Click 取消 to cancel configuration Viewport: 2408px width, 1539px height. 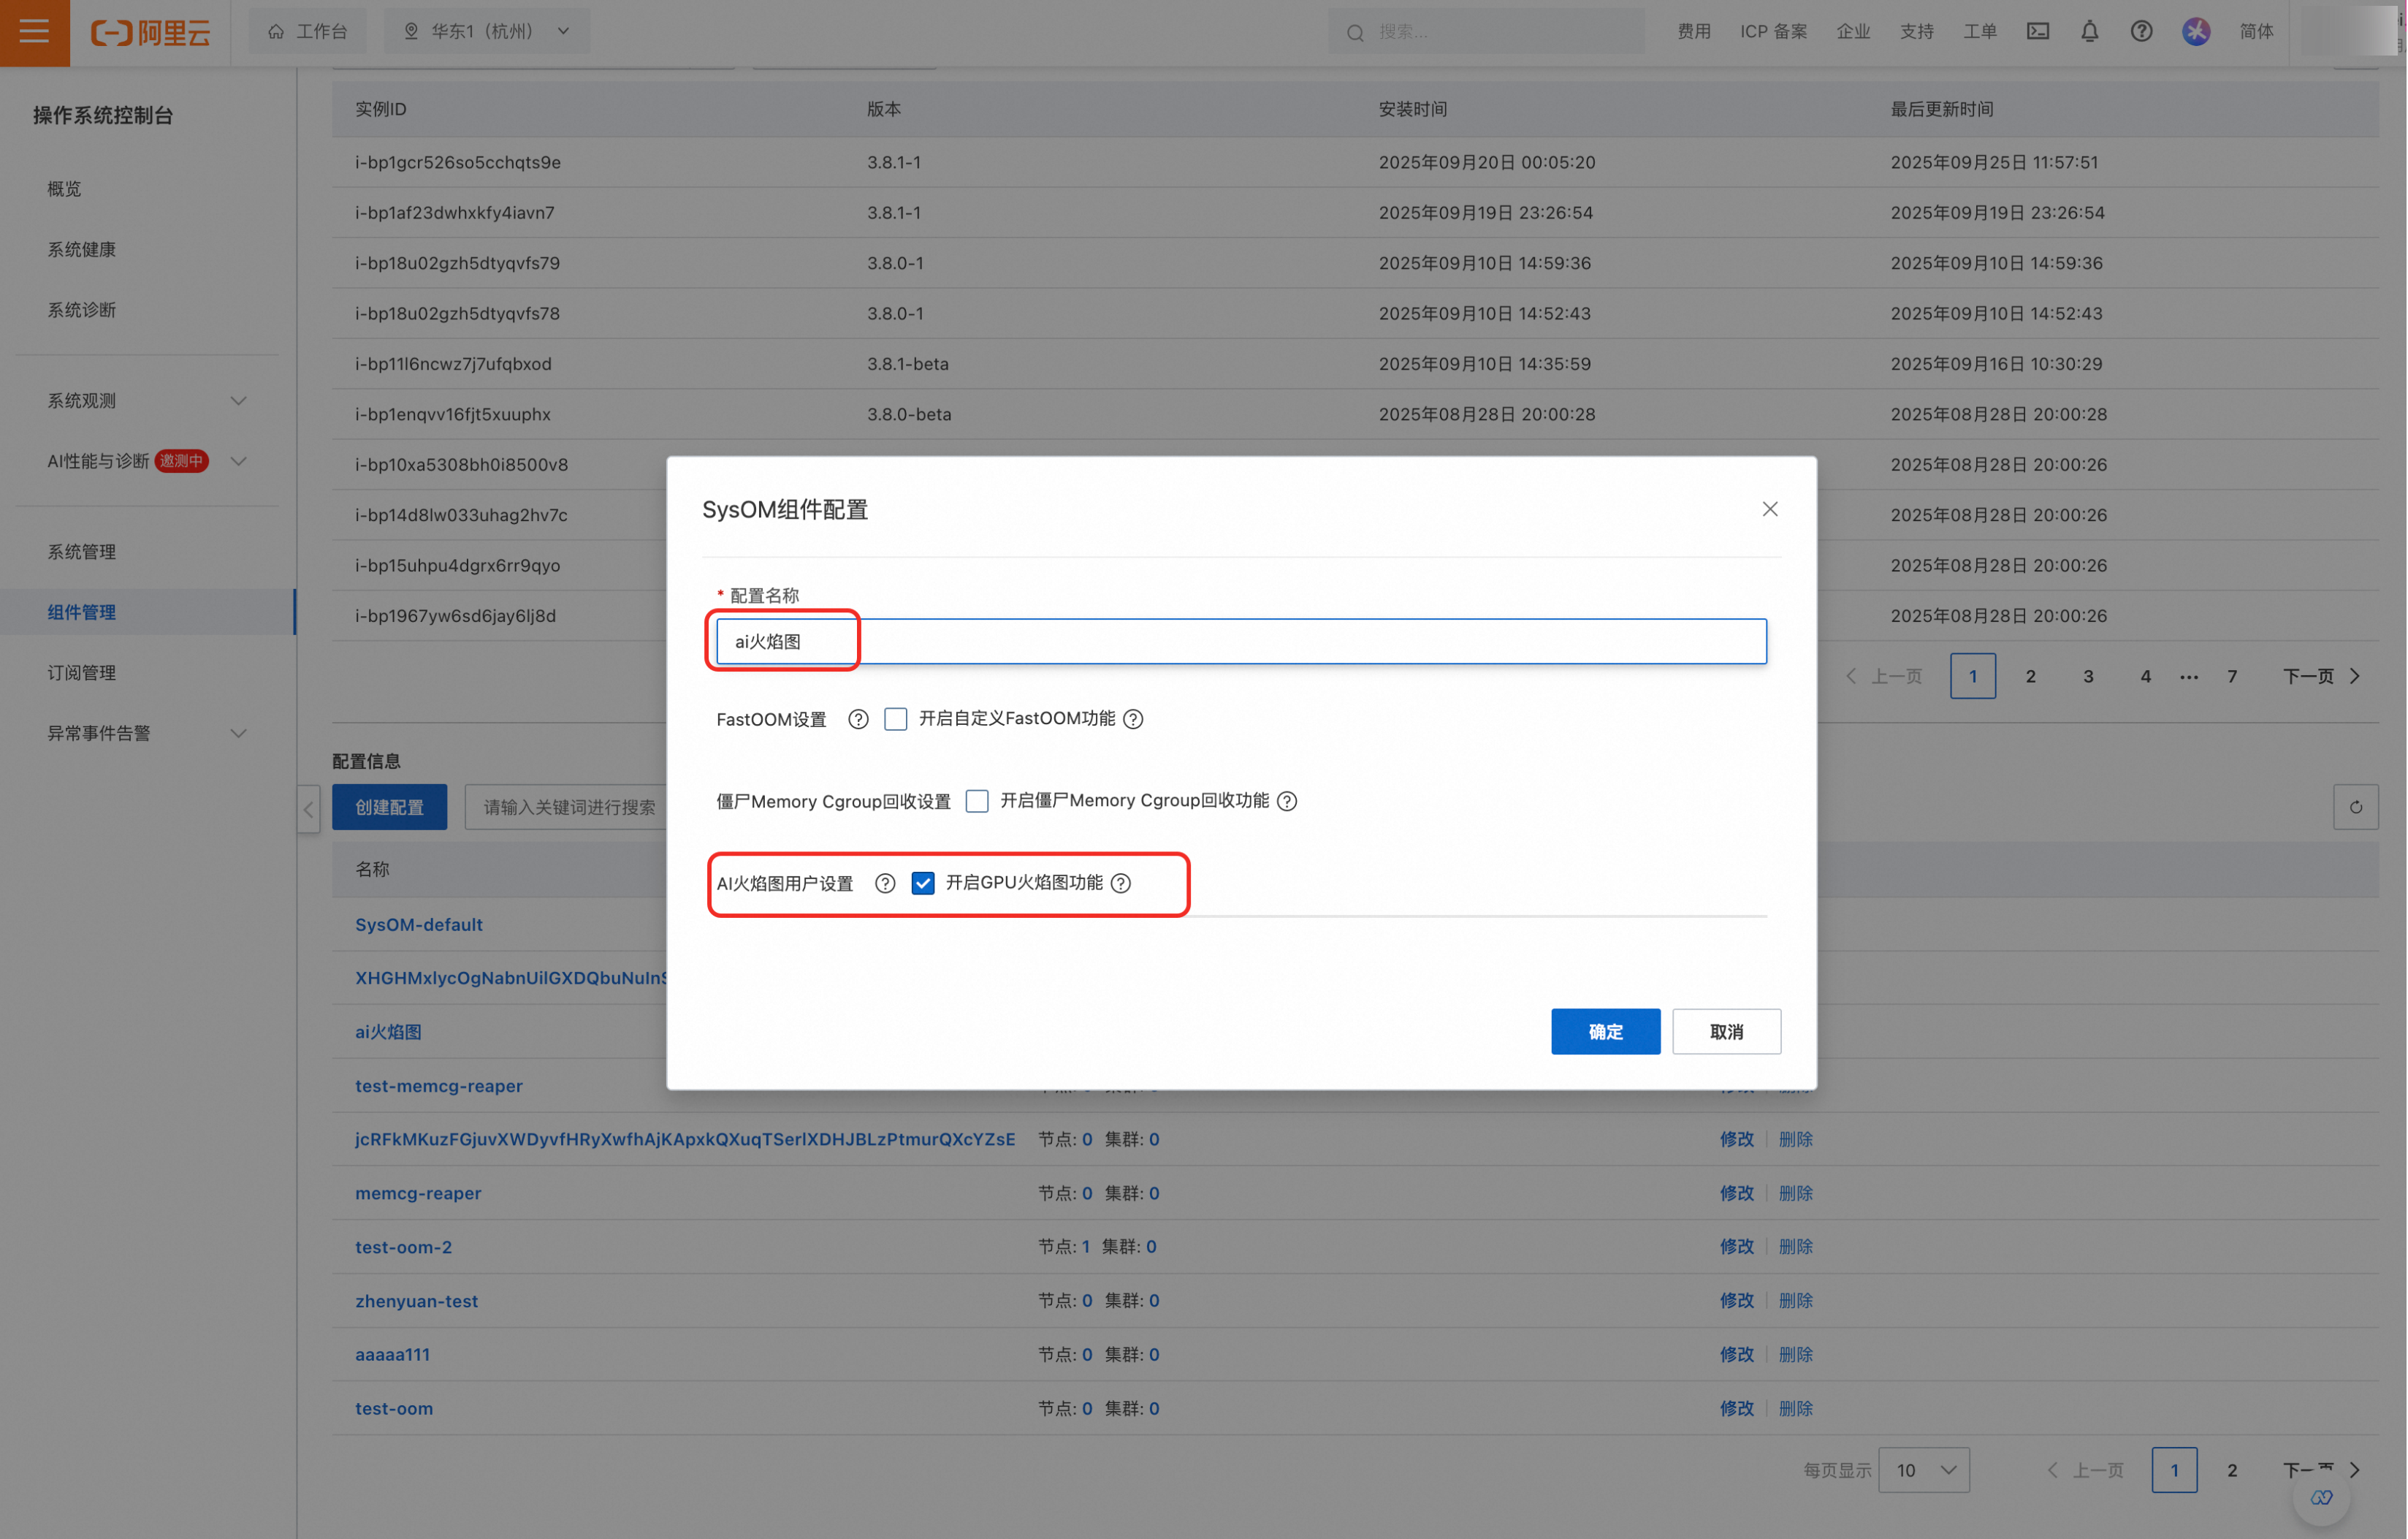pos(1726,1031)
